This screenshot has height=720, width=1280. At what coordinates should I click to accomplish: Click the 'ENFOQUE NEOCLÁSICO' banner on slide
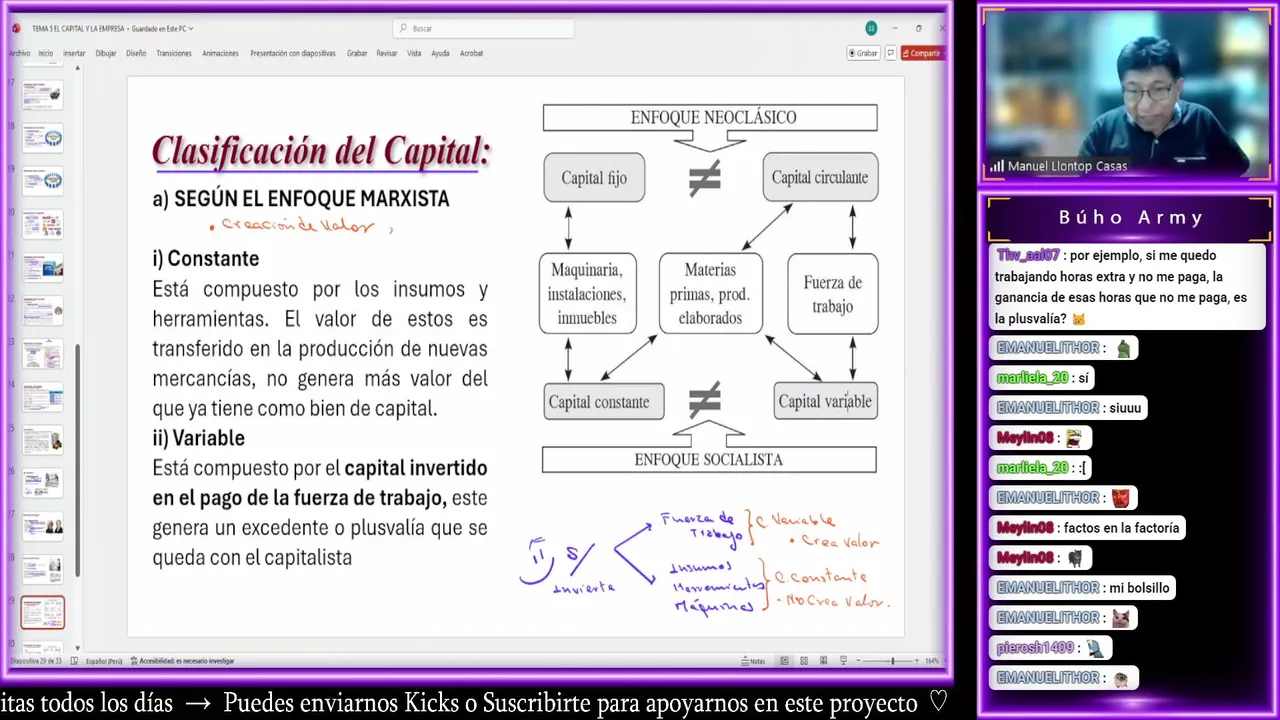pos(710,117)
